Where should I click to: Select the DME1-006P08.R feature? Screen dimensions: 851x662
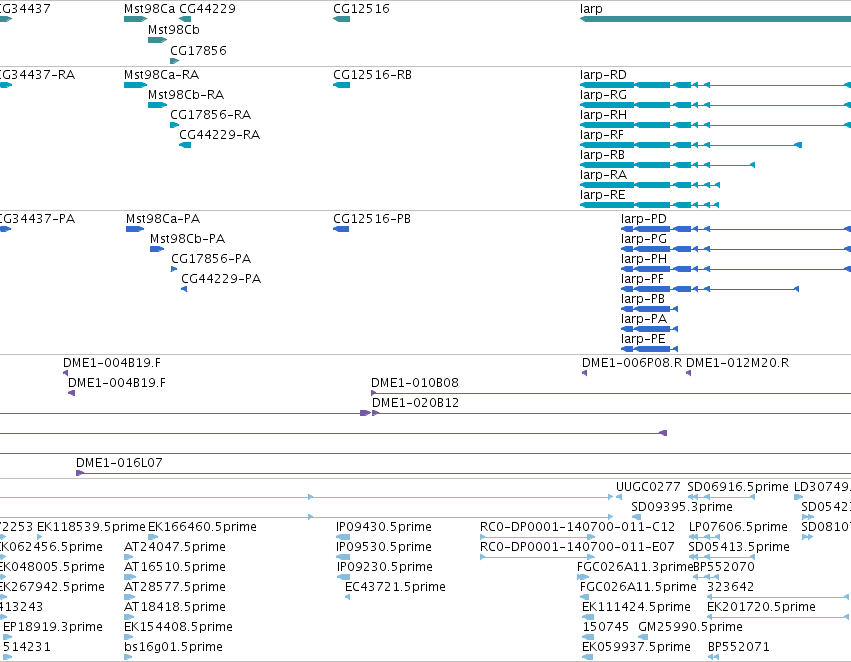click(x=585, y=373)
